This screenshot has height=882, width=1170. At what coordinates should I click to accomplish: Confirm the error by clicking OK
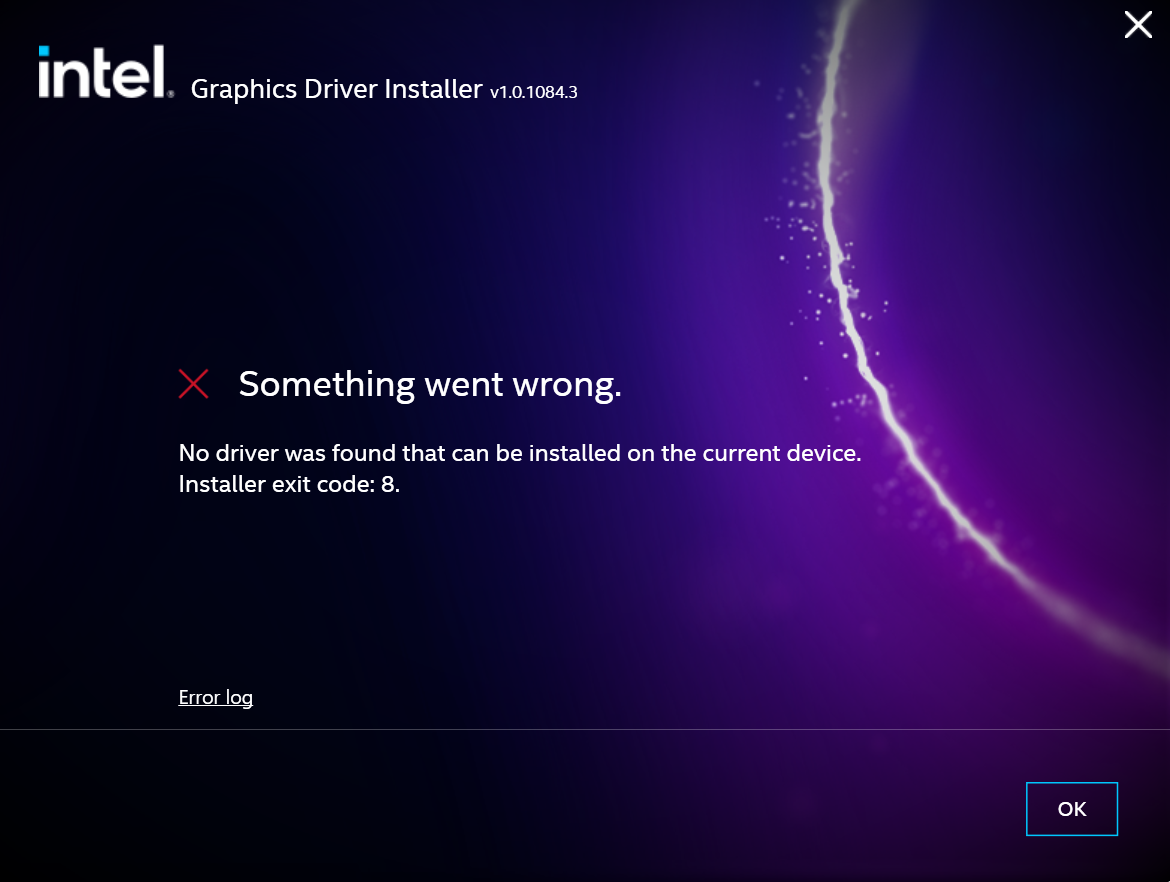[x=1072, y=809]
